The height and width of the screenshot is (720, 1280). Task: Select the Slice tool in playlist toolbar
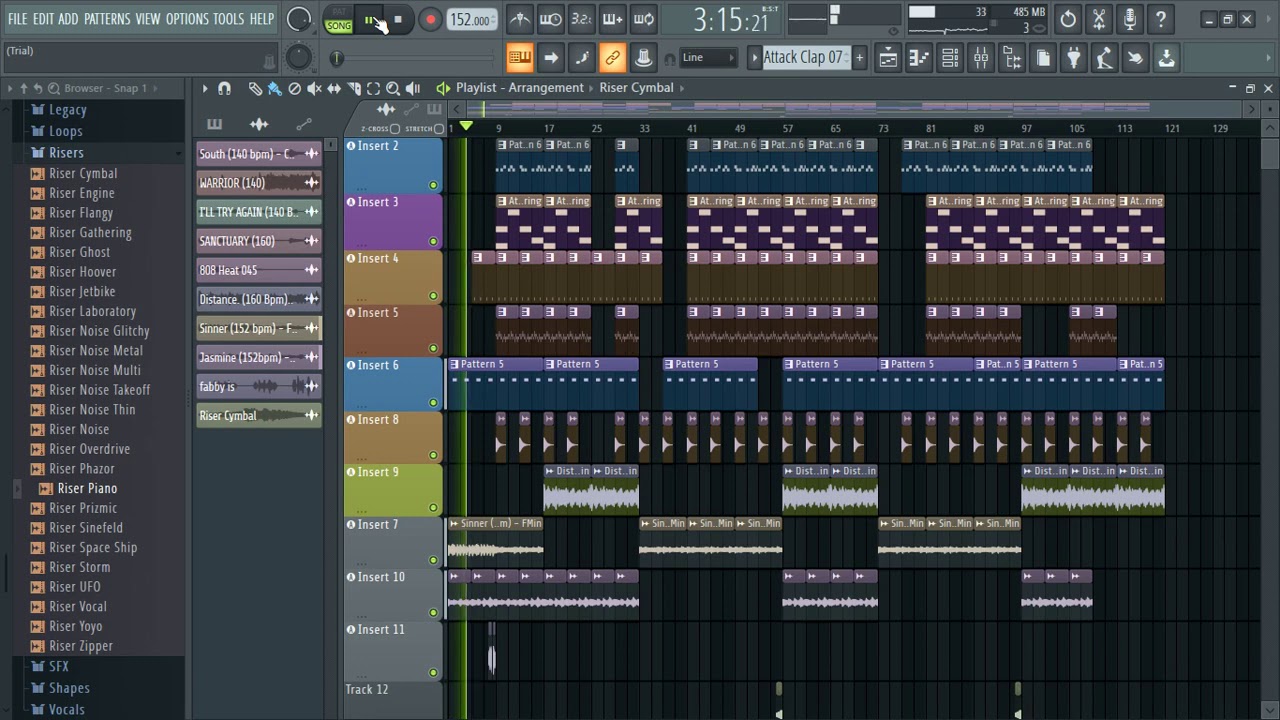coord(353,88)
